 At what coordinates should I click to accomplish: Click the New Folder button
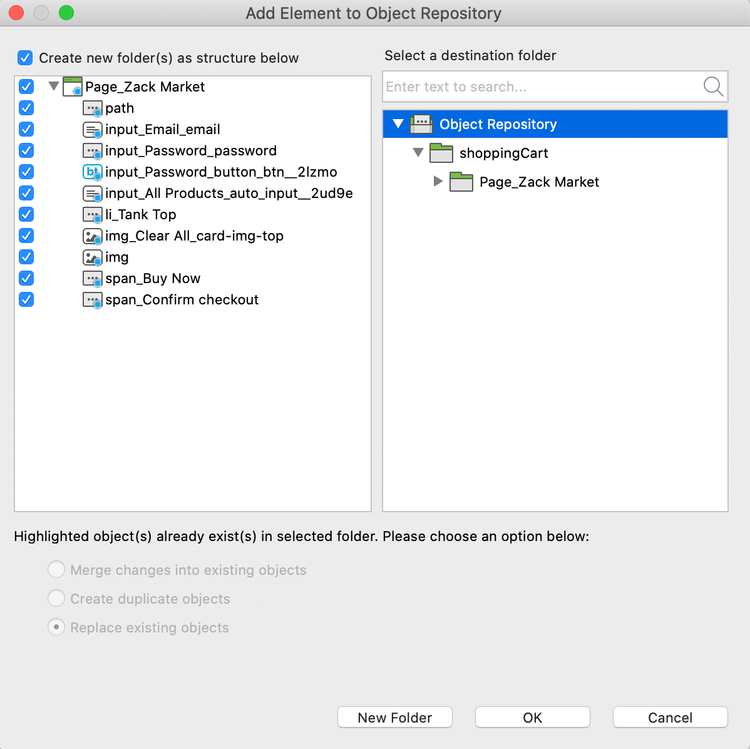pos(395,717)
